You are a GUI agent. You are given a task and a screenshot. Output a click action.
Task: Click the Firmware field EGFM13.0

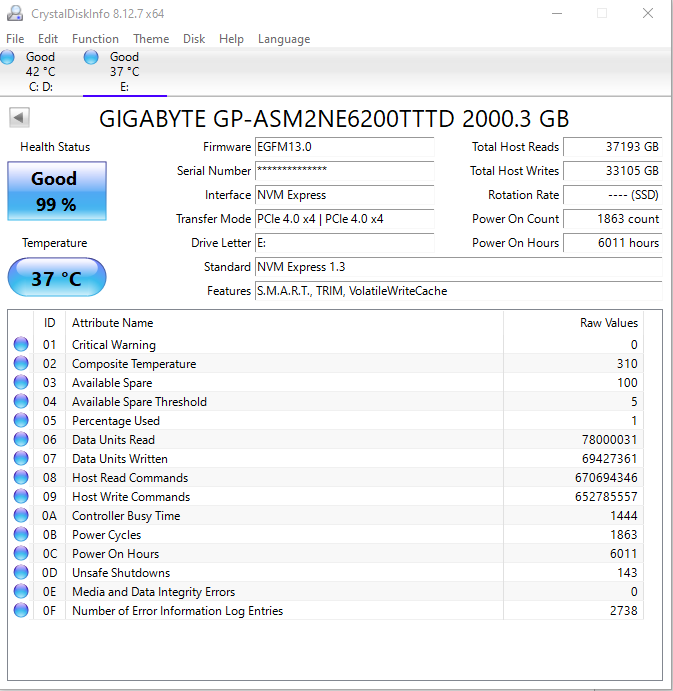345,147
